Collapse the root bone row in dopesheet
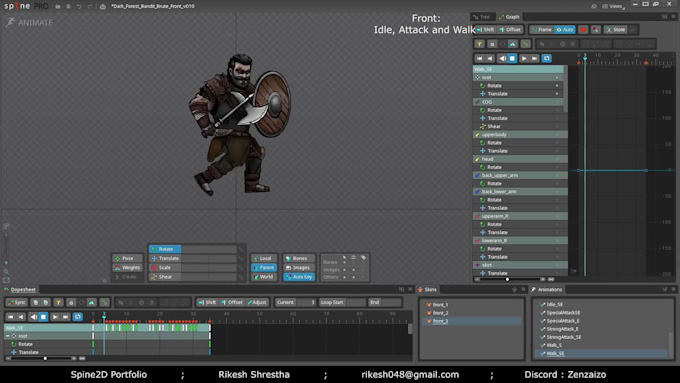Image resolution: width=680 pixels, height=383 pixels. click(x=7, y=336)
